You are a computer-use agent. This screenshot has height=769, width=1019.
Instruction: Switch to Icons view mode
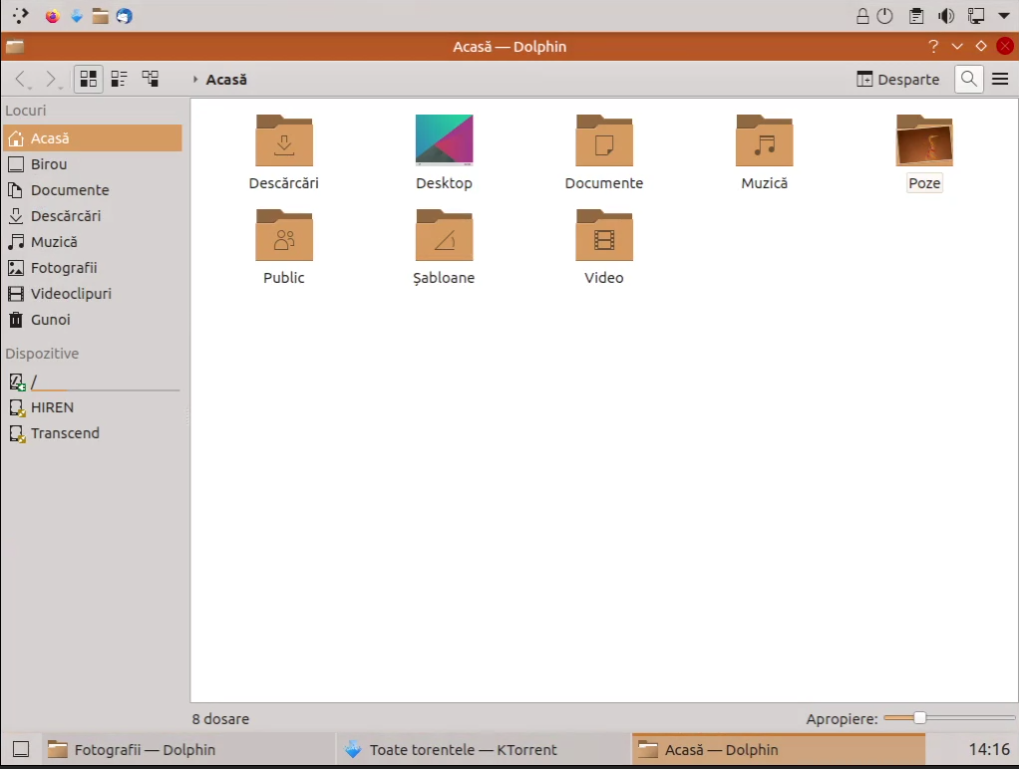pos(88,79)
